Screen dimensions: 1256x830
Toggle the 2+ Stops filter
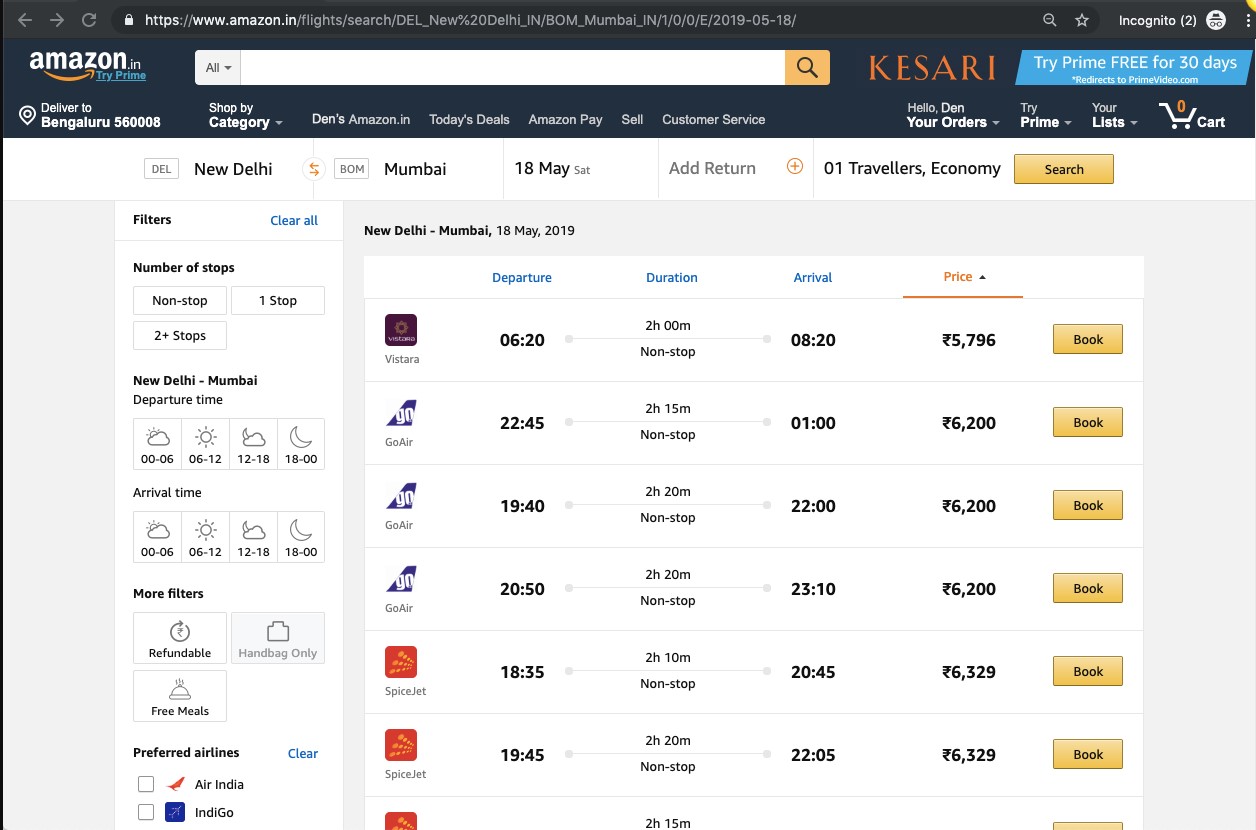point(180,336)
